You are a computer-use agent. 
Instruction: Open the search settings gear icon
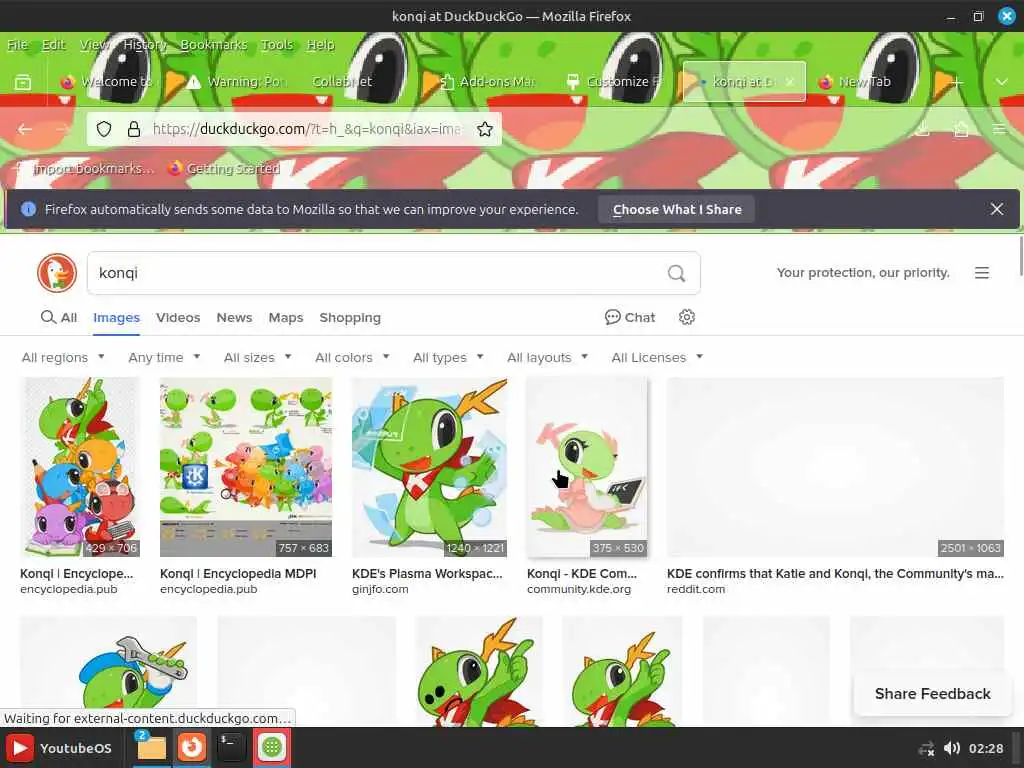tap(686, 317)
